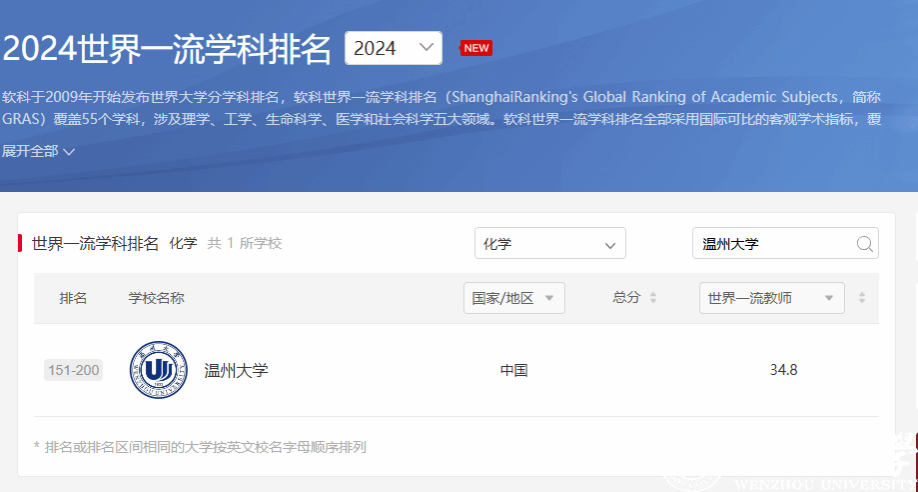The width and height of the screenshot is (918, 492).
Task: Click the Wenzhou University round logo
Action: click(158, 370)
